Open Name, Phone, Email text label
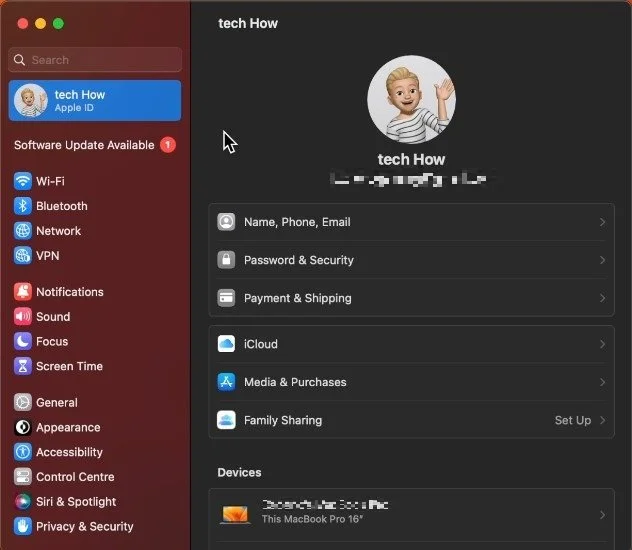Image resolution: width=632 pixels, height=550 pixels. (x=297, y=222)
